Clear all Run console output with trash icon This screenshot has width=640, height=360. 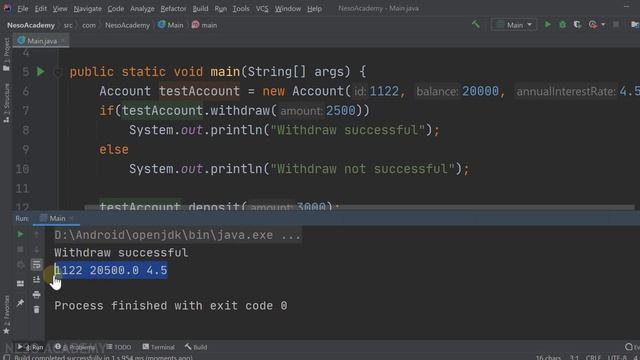click(36, 310)
